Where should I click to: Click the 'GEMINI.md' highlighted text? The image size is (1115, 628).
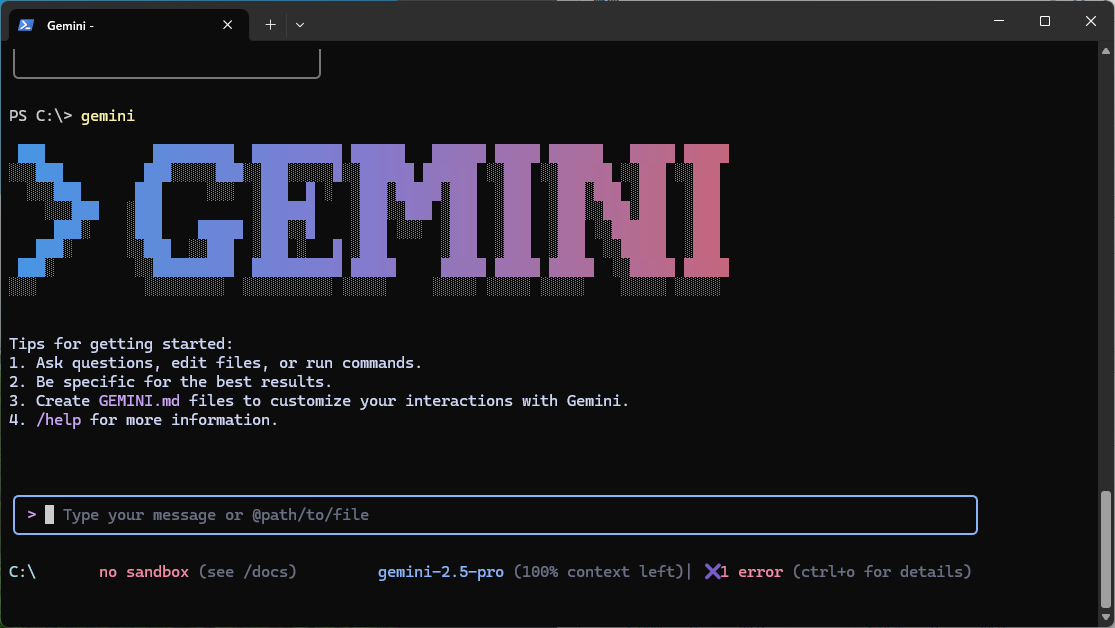coord(139,401)
